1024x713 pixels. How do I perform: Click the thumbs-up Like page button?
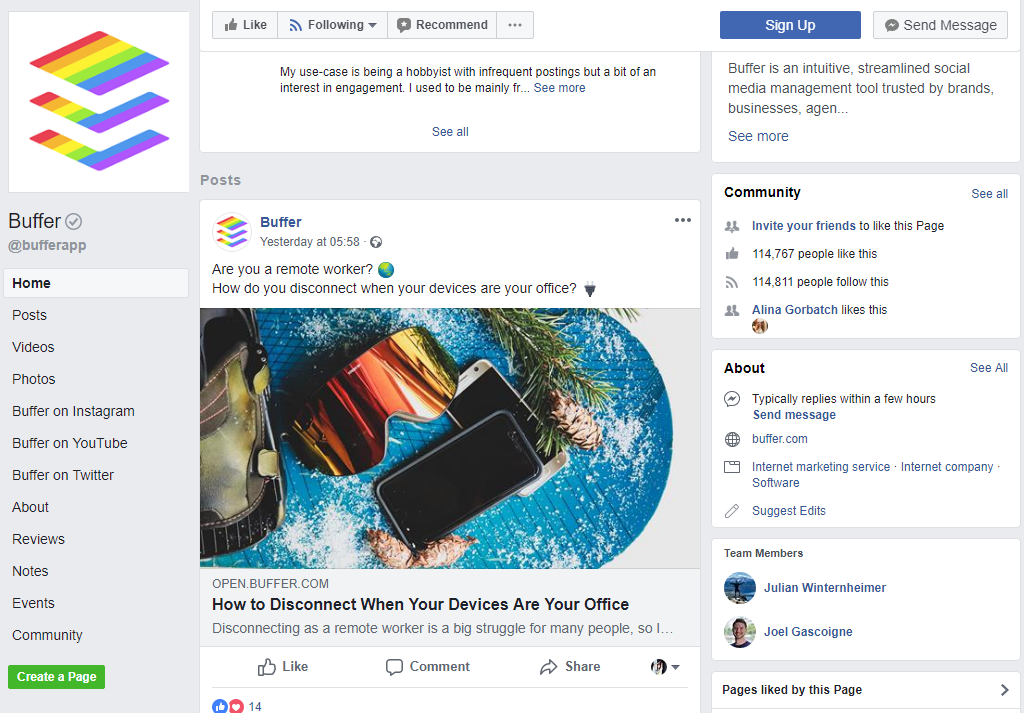(x=245, y=25)
